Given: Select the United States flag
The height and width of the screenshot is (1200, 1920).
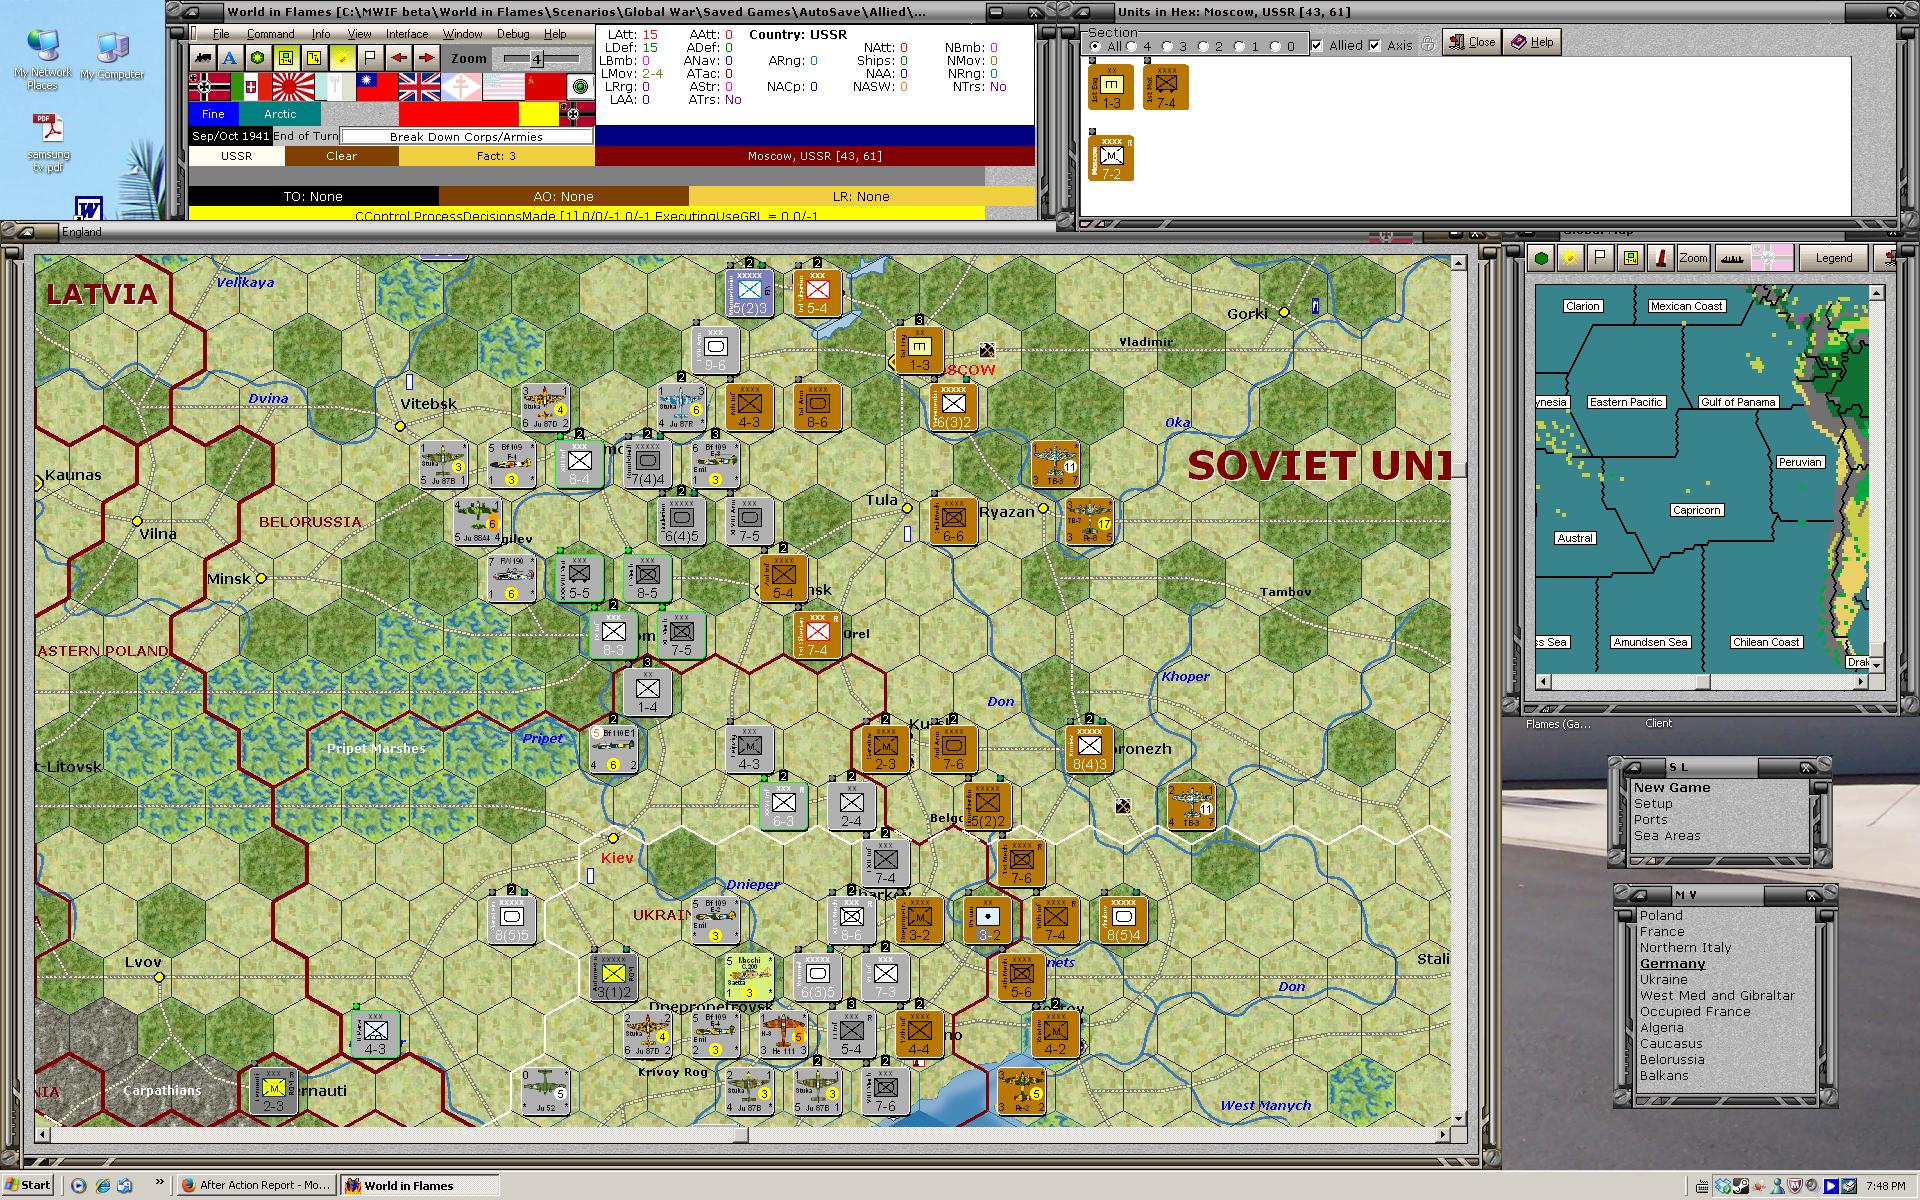Looking at the screenshot, I should point(503,87).
